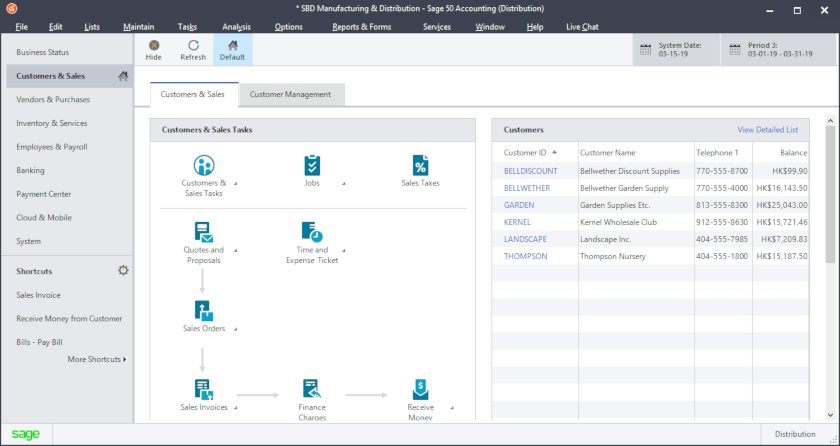This screenshot has width=840, height=446.
Task: Open the Live Chat menu
Action: [582, 27]
